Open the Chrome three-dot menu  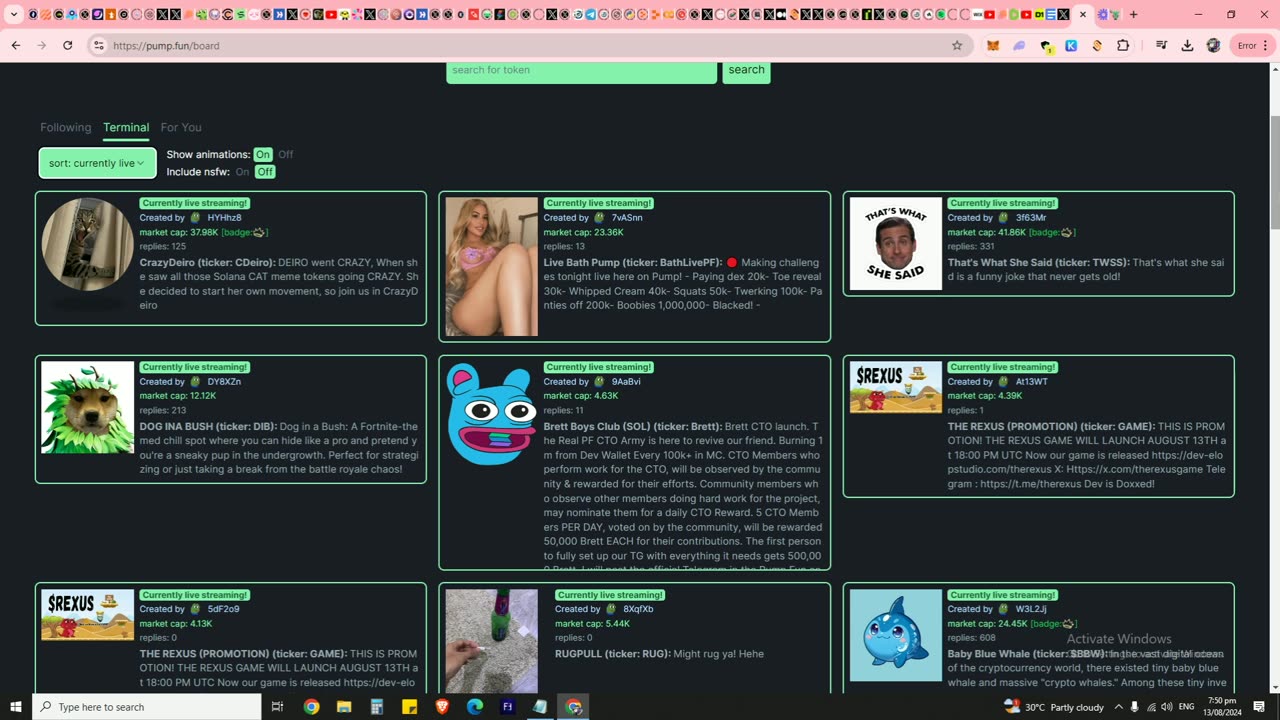coord(1266,45)
